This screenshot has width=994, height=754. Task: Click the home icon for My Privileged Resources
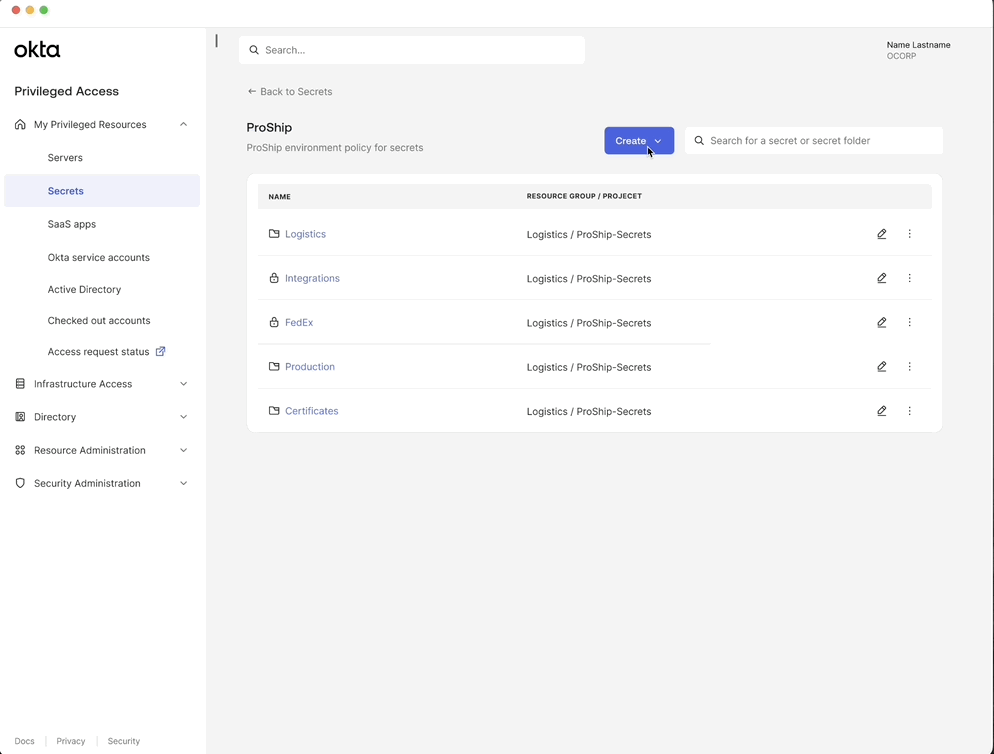(x=20, y=124)
